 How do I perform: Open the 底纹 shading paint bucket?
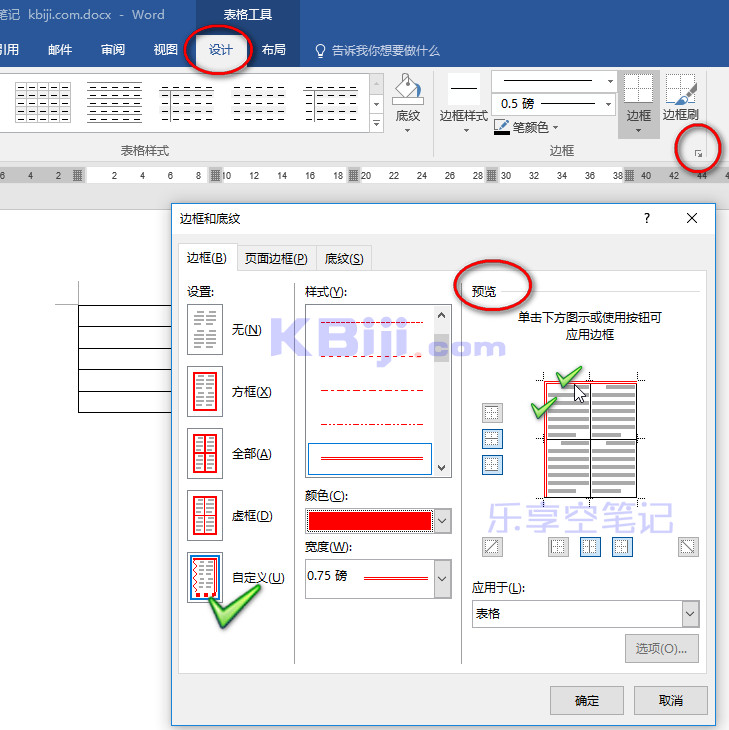(x=408, y=100)
